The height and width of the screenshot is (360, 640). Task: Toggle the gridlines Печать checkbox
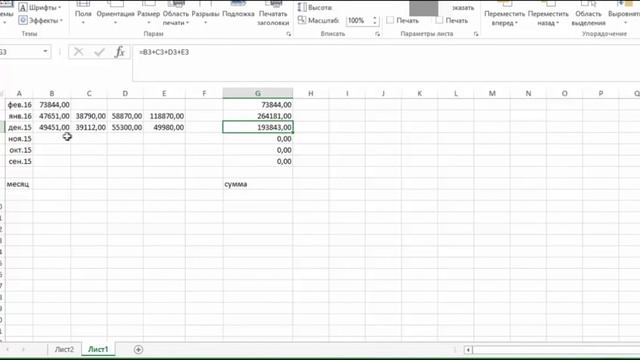390,20
